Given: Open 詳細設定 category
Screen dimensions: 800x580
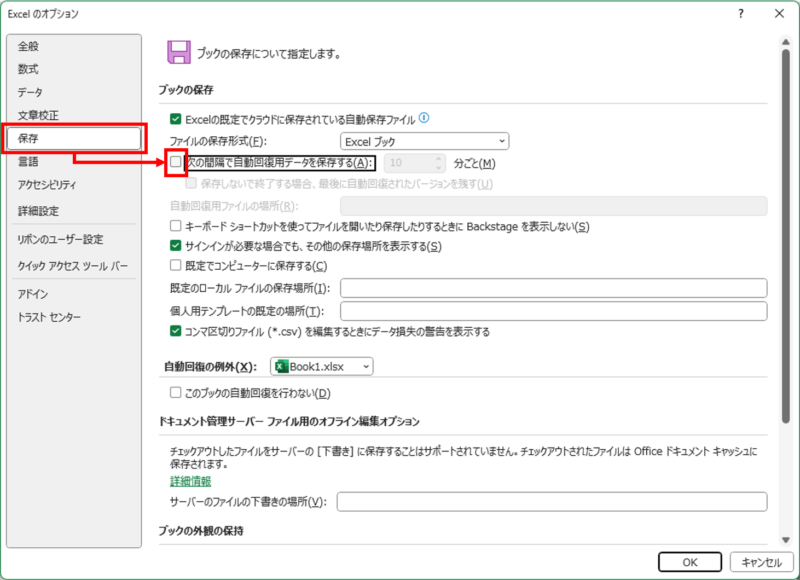Looking at the screenshot, I should 74,211.
